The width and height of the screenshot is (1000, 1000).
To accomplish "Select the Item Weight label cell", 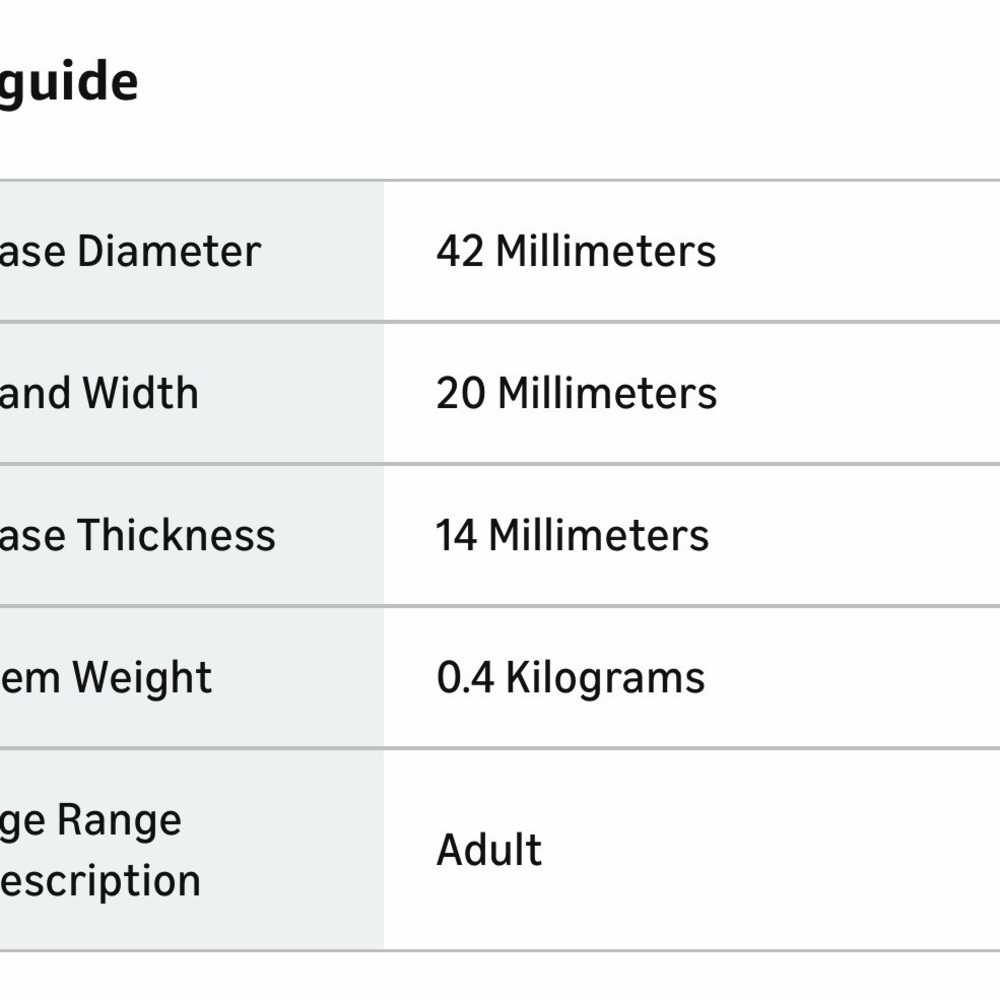I will pos(191,677).
